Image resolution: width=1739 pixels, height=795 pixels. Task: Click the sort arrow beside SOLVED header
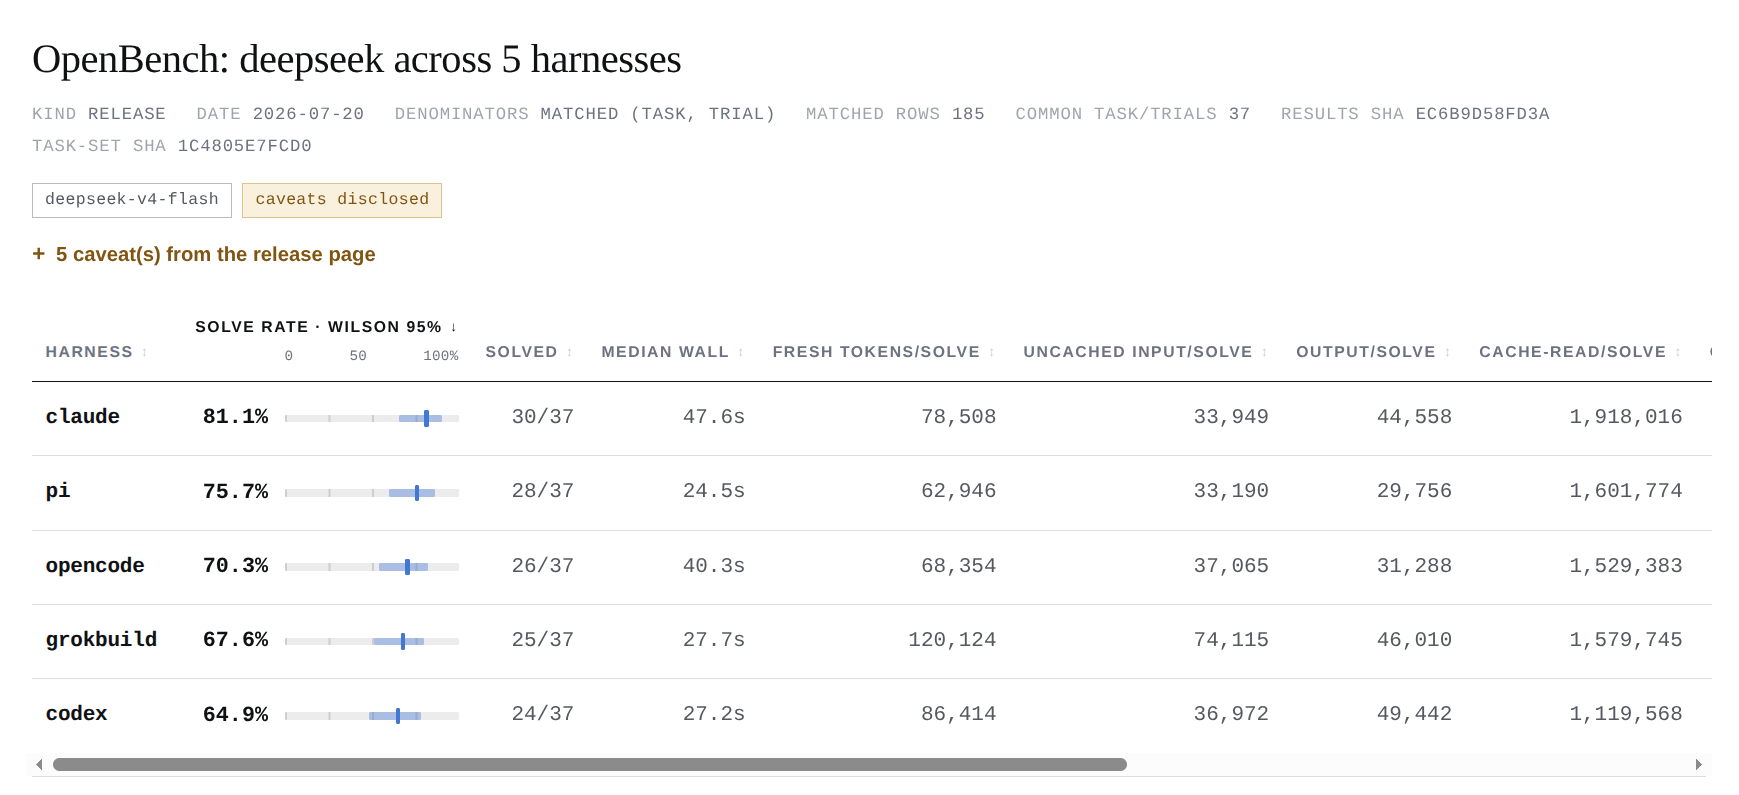tap(570, 353)
